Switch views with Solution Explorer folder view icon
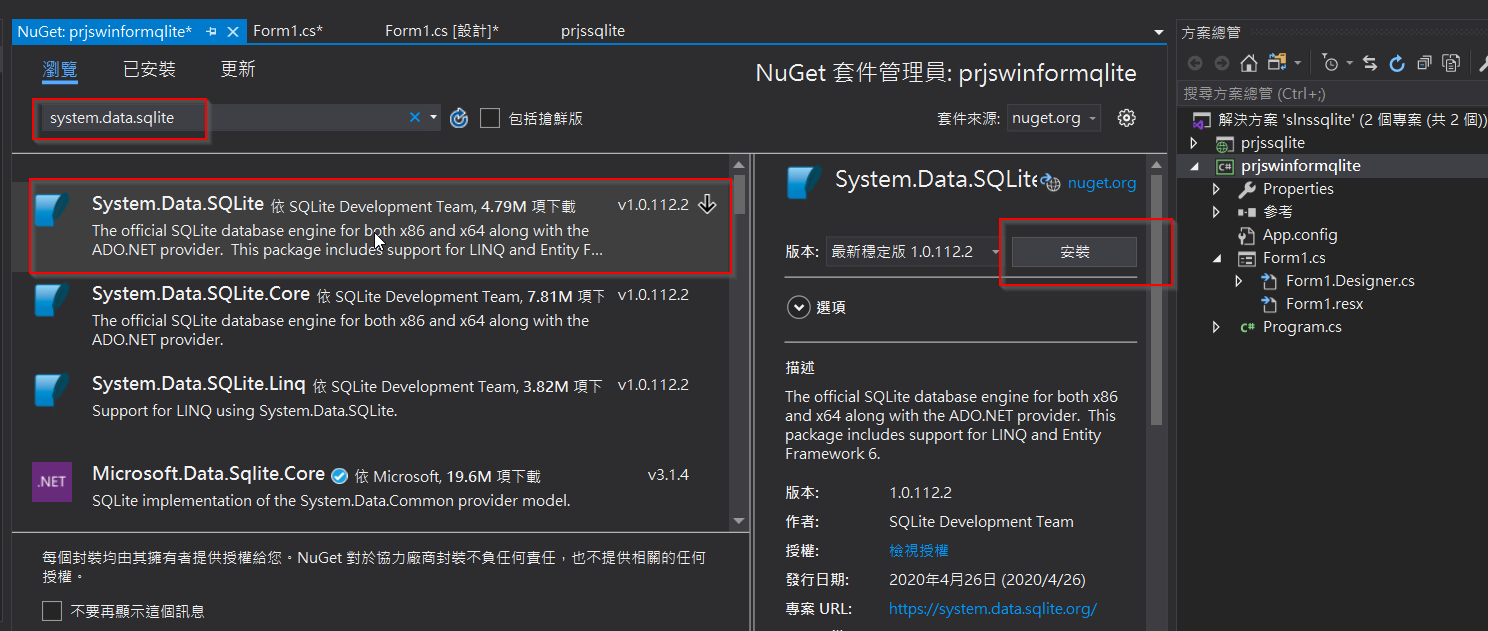Image resolution: width=1488 pixels, height=631 pixels. click(1276, 63)
